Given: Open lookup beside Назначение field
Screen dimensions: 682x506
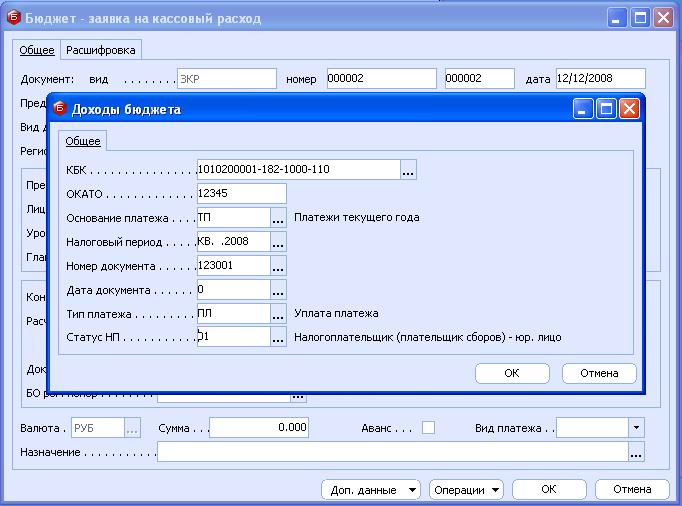Looking at the screenshot, I should [x=636, y=453].
